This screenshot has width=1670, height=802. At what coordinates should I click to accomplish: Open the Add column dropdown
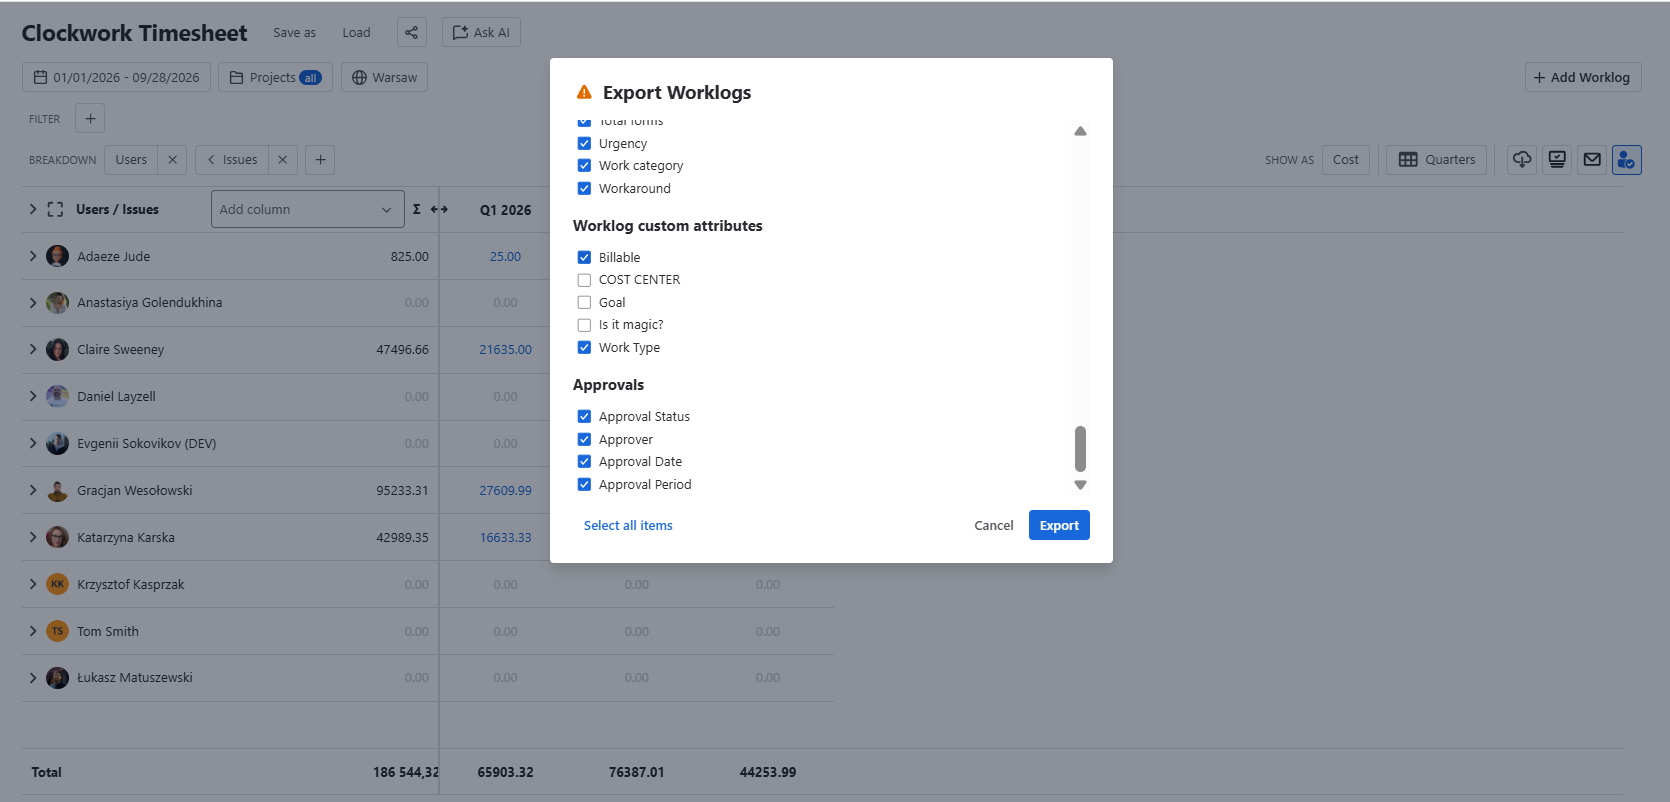click(x=307, y=209)
